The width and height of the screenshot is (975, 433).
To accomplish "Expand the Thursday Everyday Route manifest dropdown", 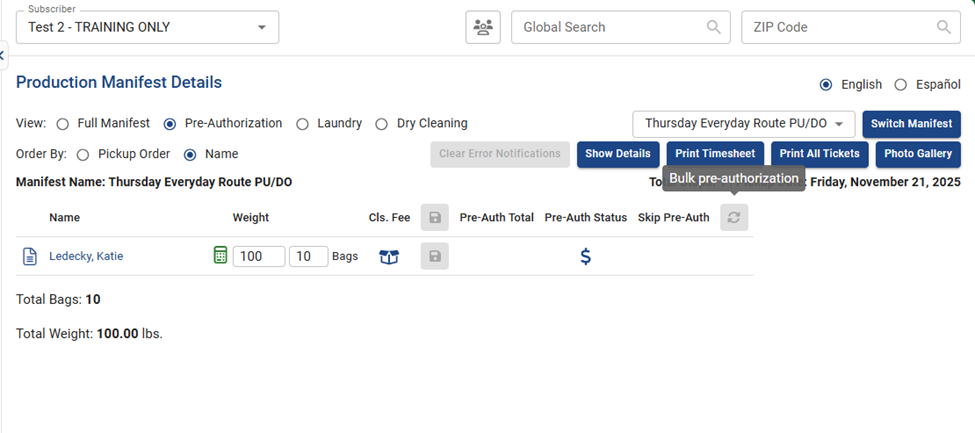I will (743, 124).
